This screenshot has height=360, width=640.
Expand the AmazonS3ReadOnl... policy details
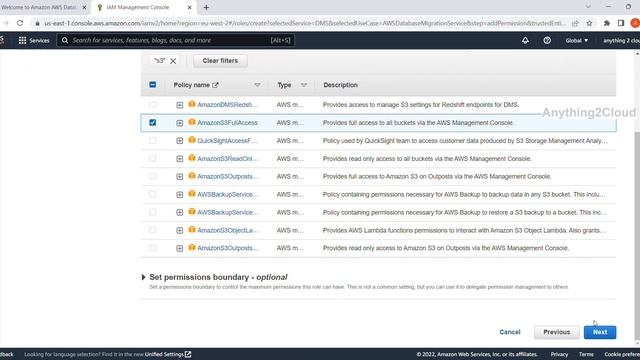click(180, 159)
